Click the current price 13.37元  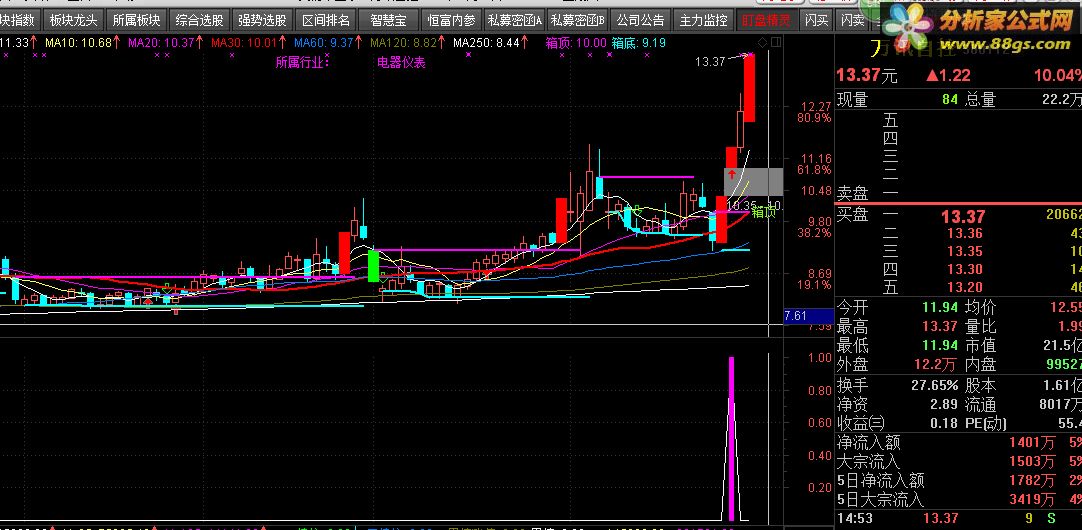click(x=867, y=75)
